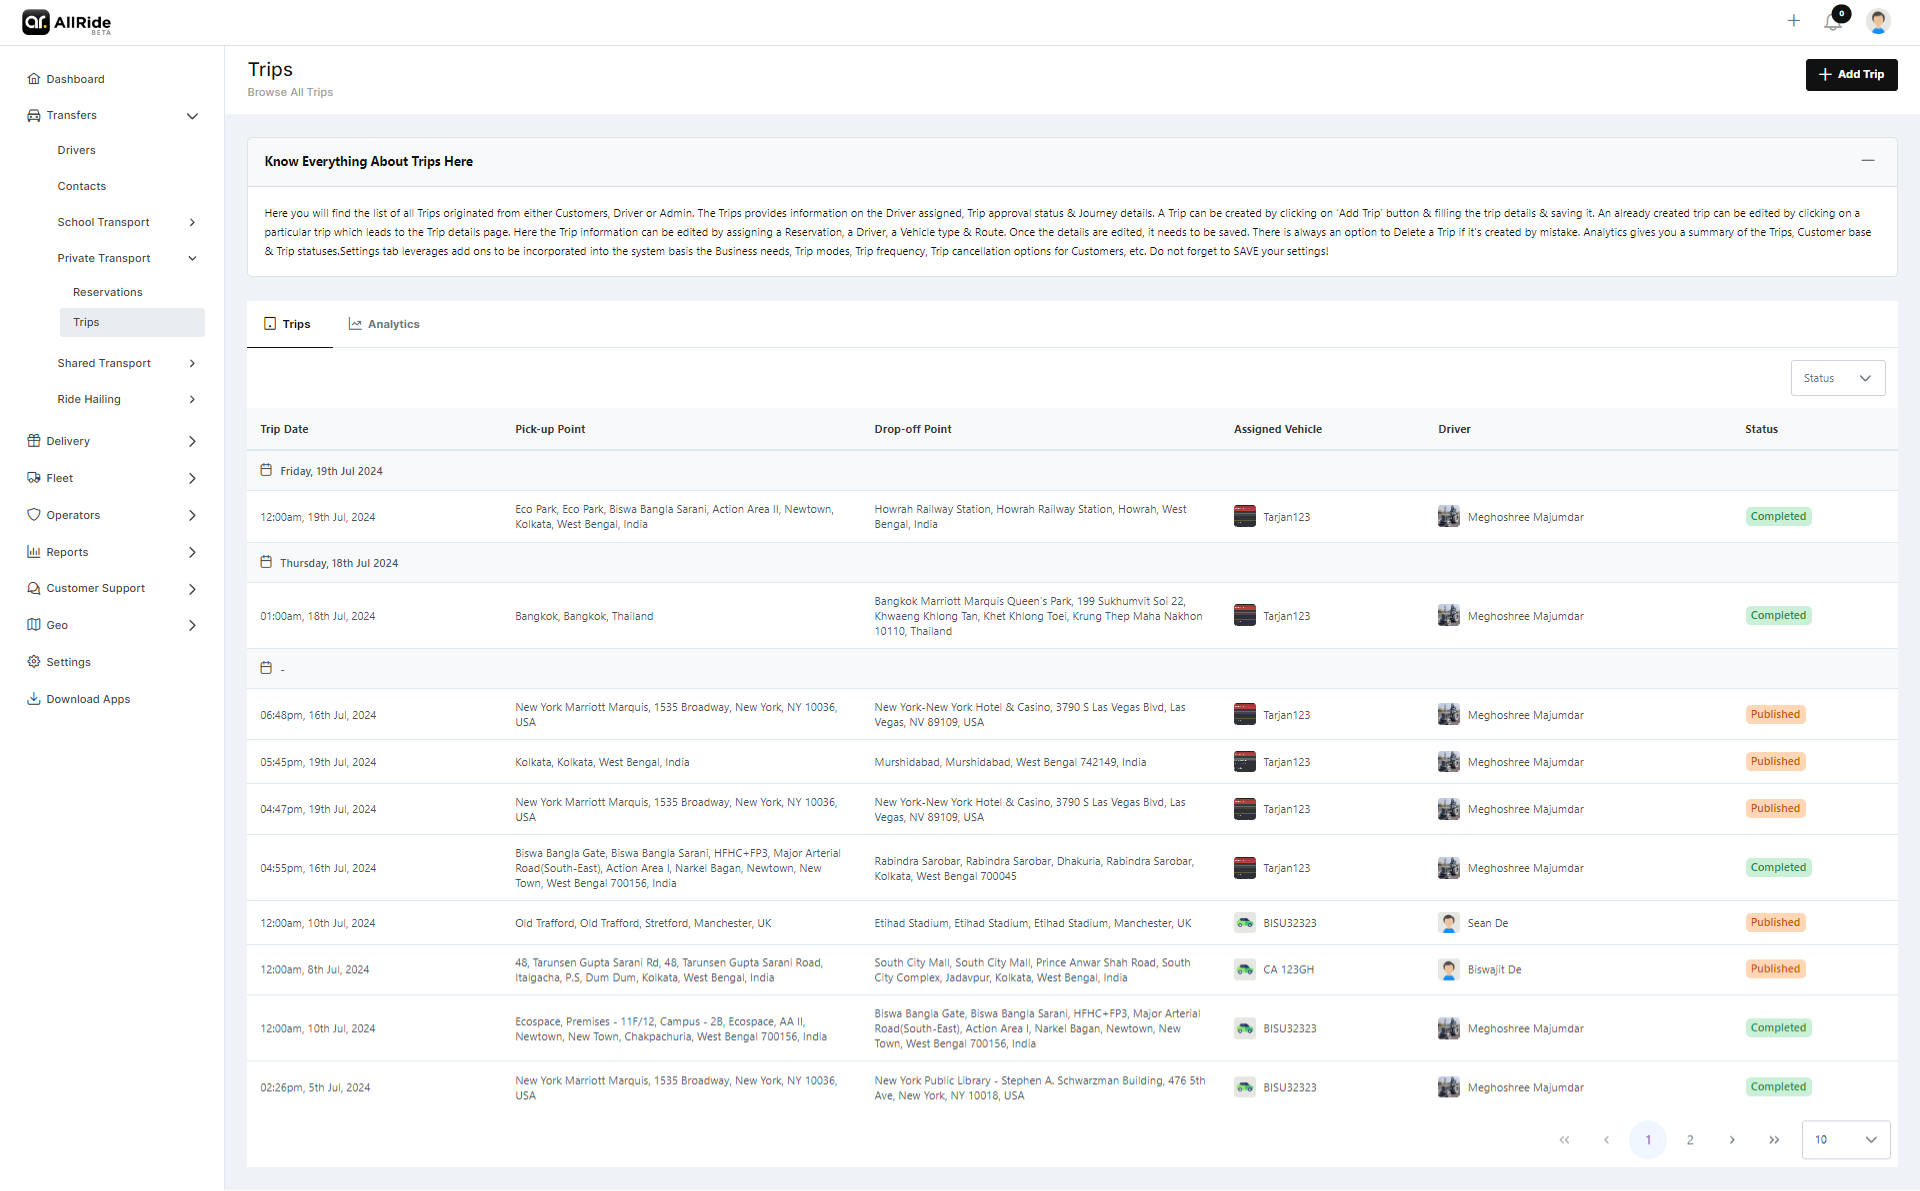The image size is (1920, 1191).
Task: Expand the School Transport submenu
Action: pos(192,222)
